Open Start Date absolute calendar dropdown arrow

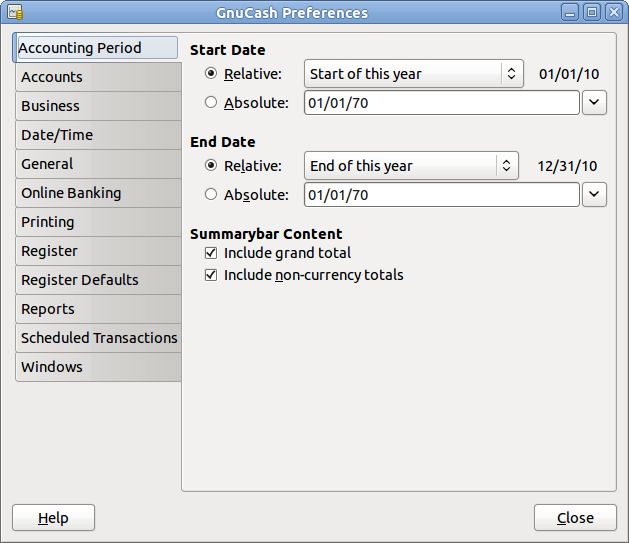pyautogui.click(x=594, y=103)
